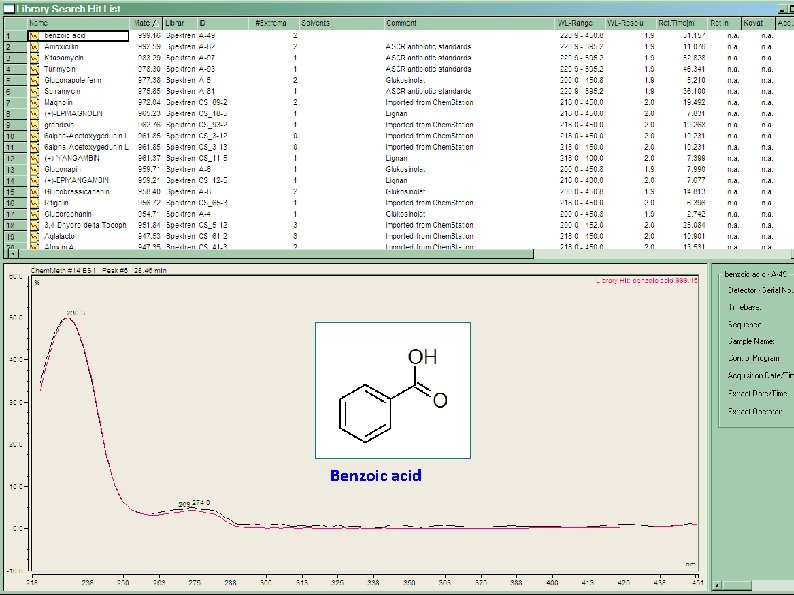This screenshot has width=794, height=595.
Task: Click the spectrum icon in row 10
Action: click(x=34, y=136)
